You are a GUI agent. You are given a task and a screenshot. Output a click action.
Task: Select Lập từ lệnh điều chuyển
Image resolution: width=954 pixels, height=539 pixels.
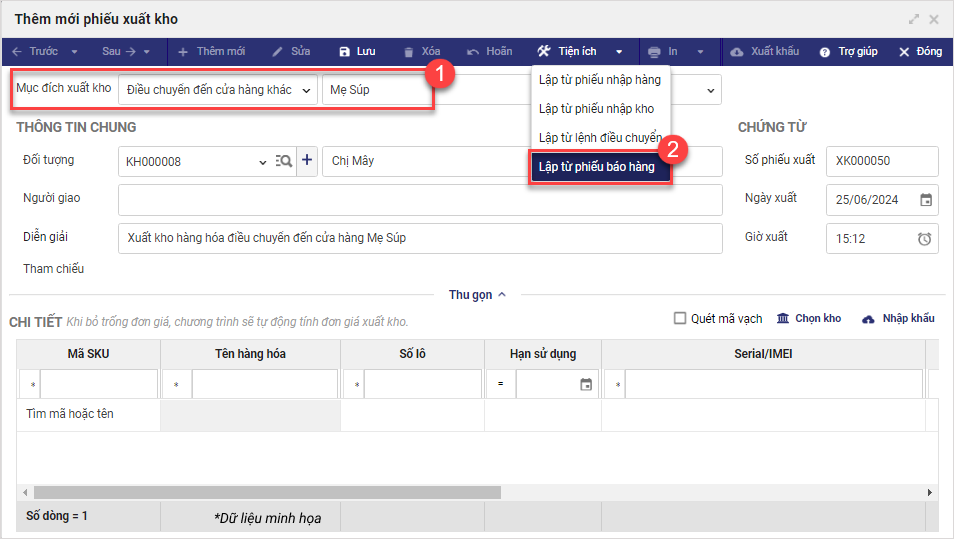click(600, 137)
